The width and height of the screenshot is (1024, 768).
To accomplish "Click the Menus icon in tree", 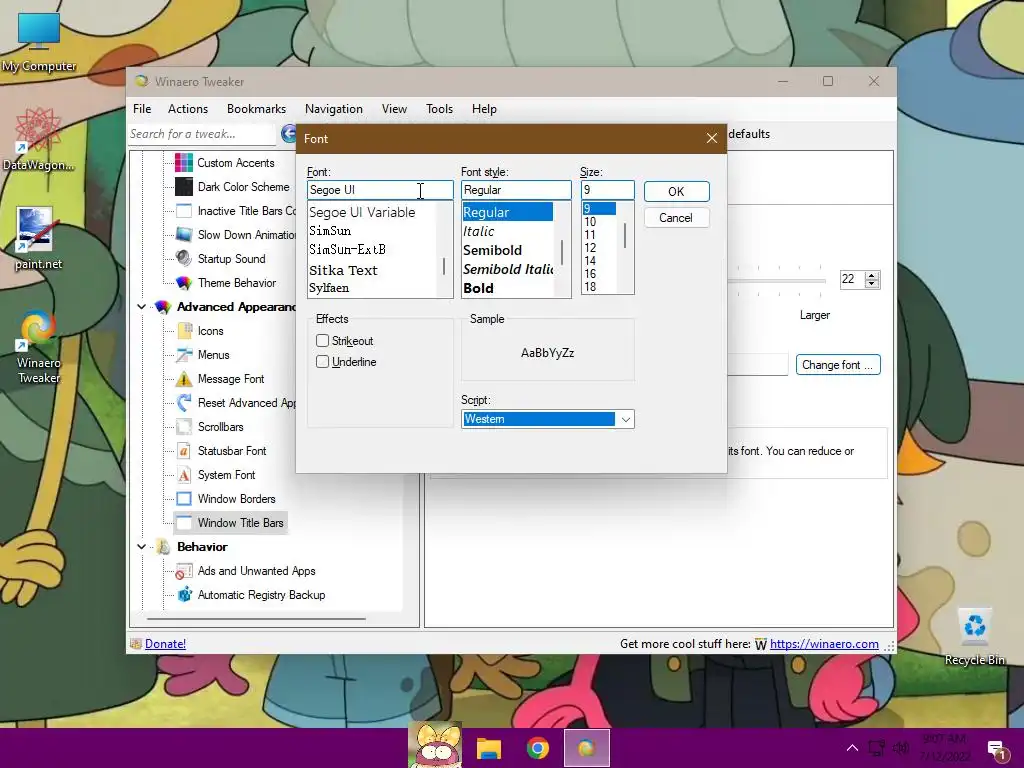I will pyautogui.click(x=184, y=355).
